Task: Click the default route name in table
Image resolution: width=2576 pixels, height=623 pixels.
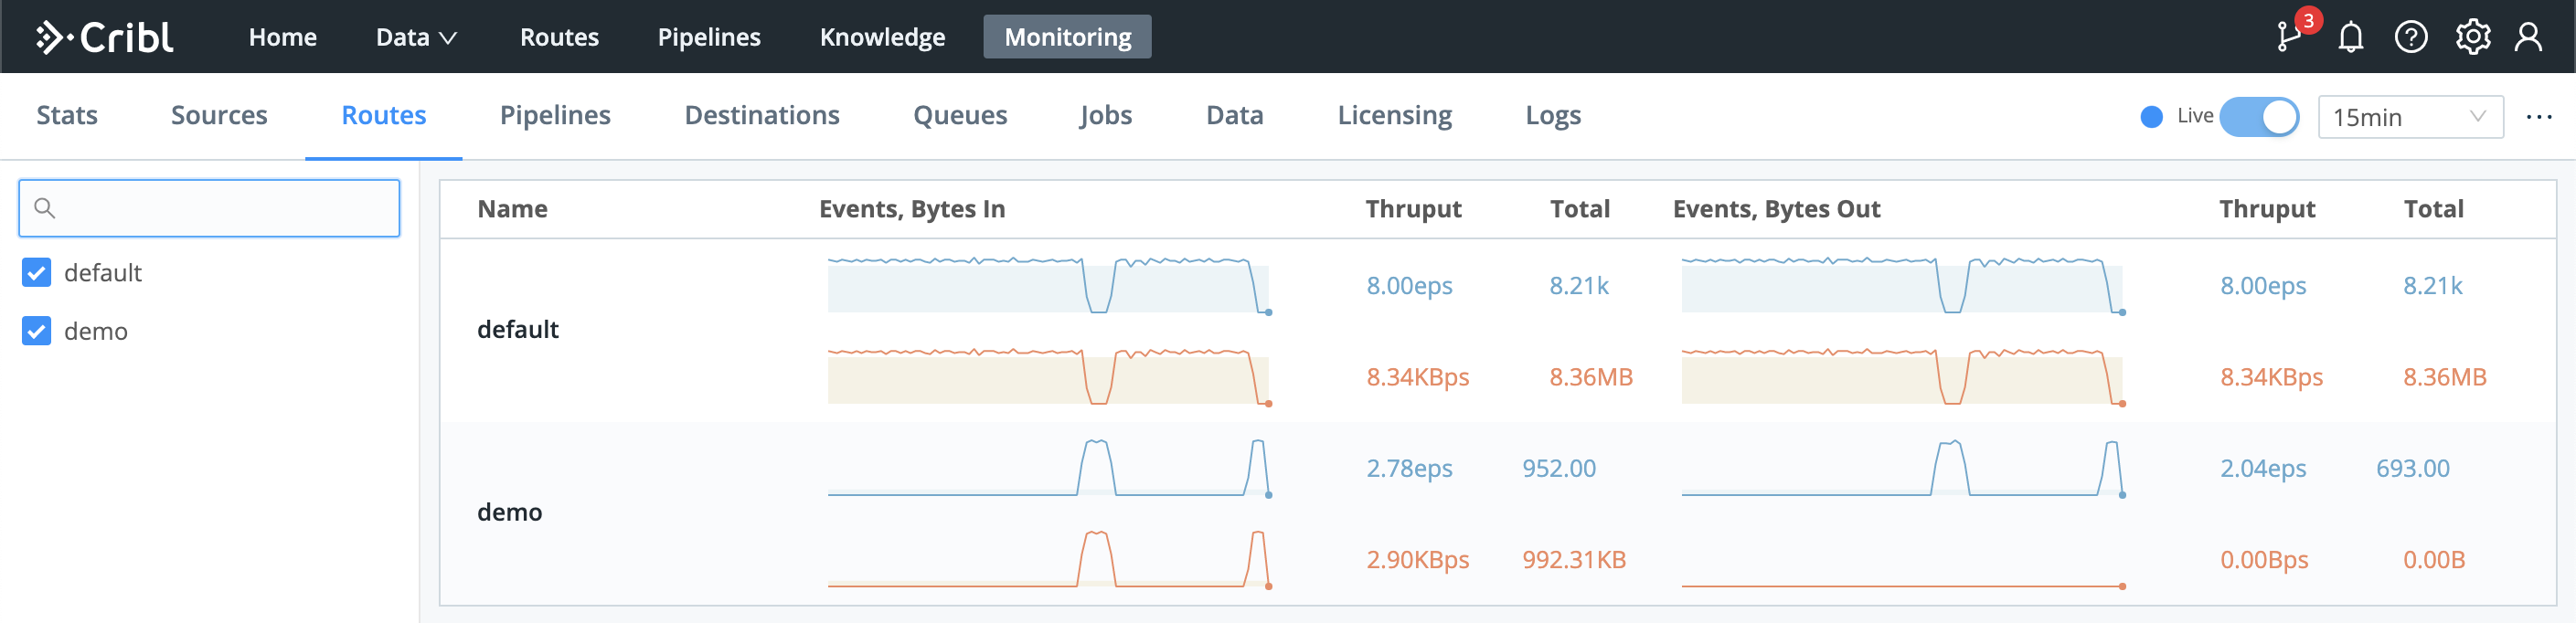Action: (x=518, y=329)
